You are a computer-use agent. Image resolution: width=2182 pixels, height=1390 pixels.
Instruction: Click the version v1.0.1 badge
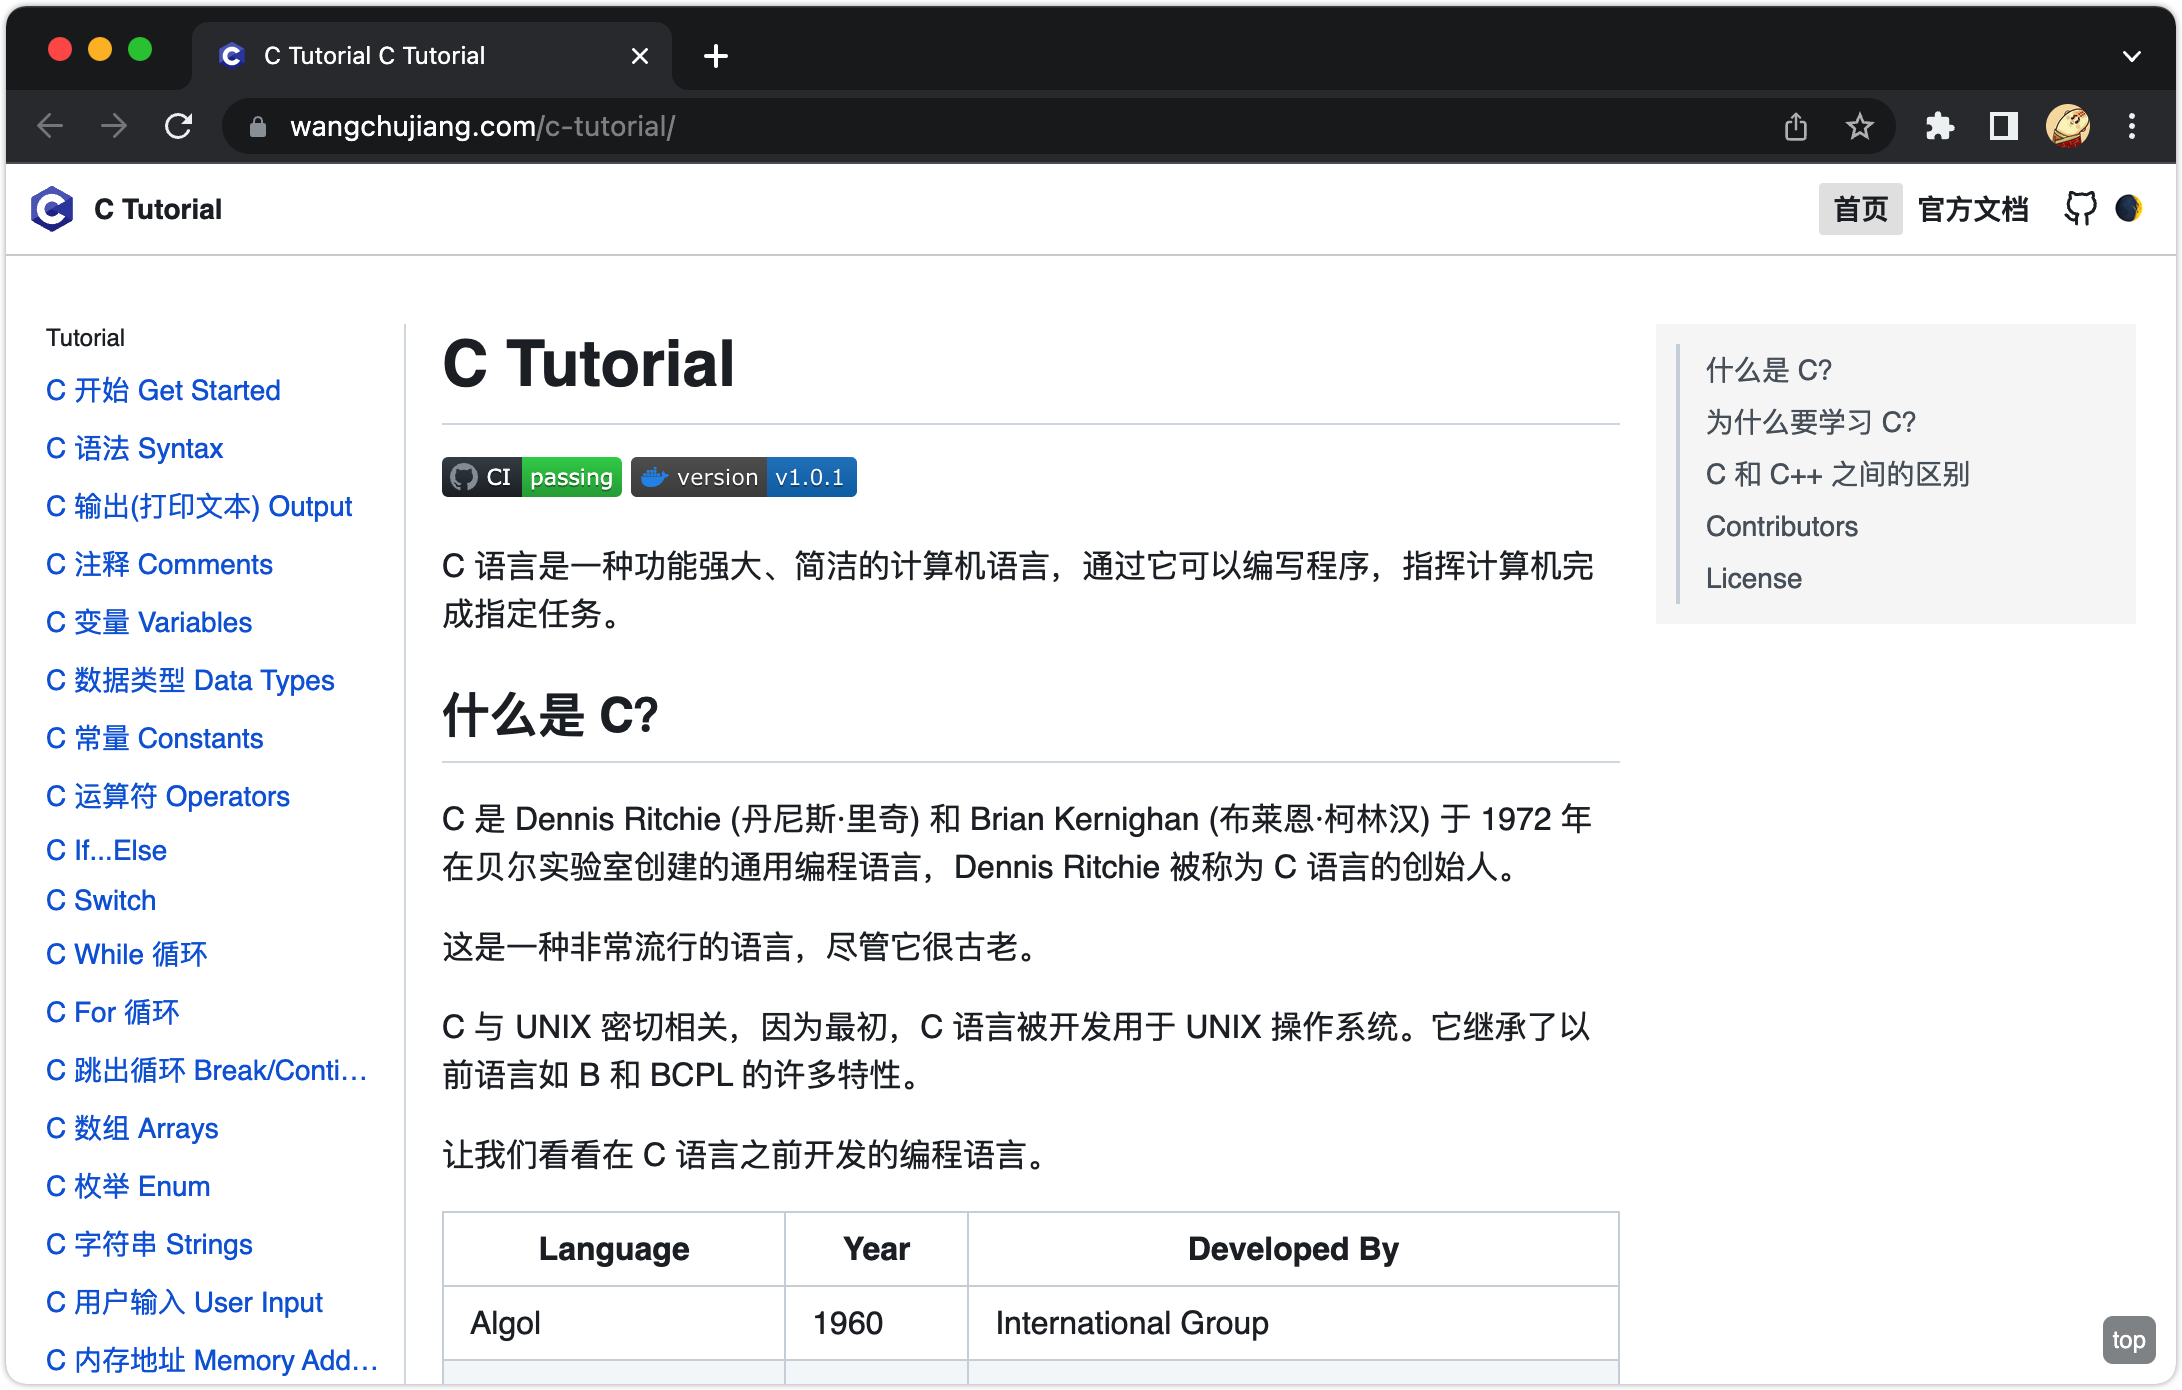coord(743,477)
